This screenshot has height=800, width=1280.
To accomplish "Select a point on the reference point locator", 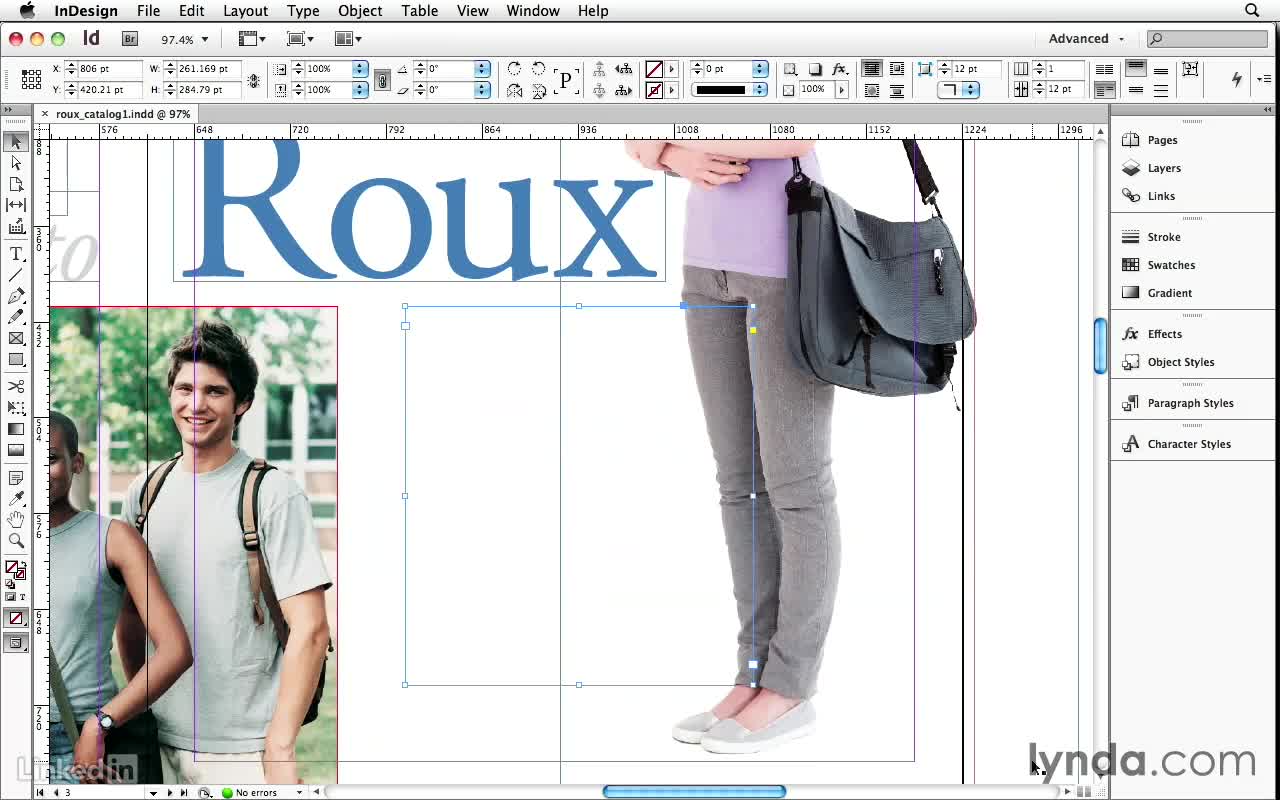I will pos(31,79).
